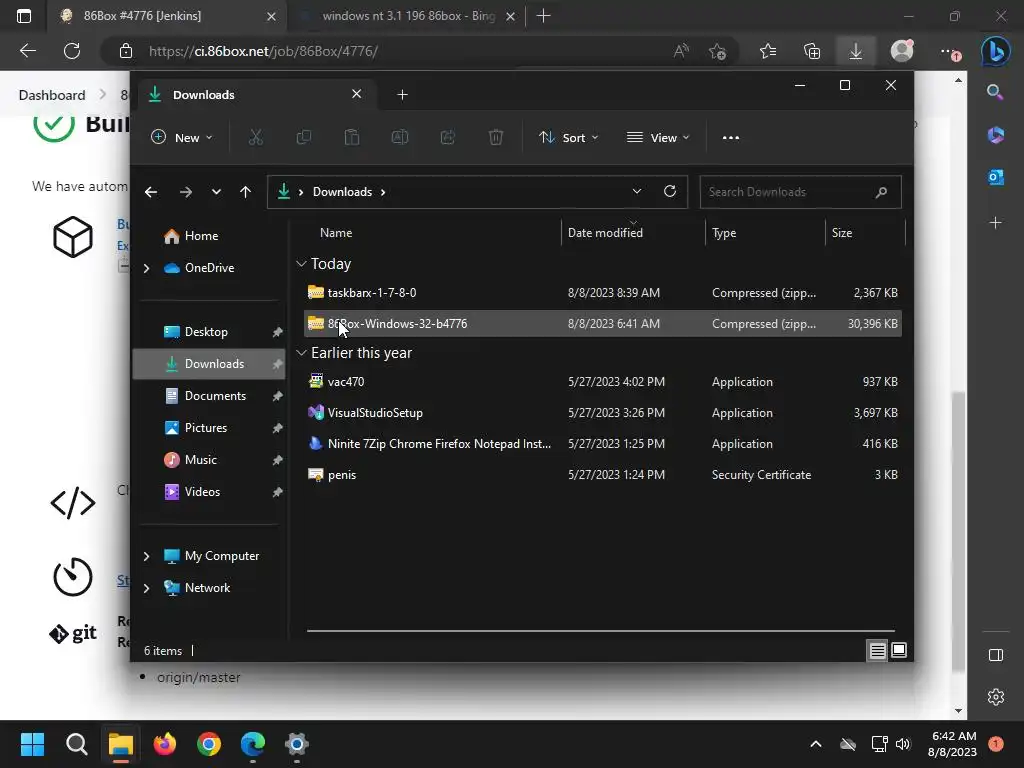The image size is (1024, 768).
Task: Switch to the 86Box #4776 Jenkins tab
Action: tap(167, 16)
